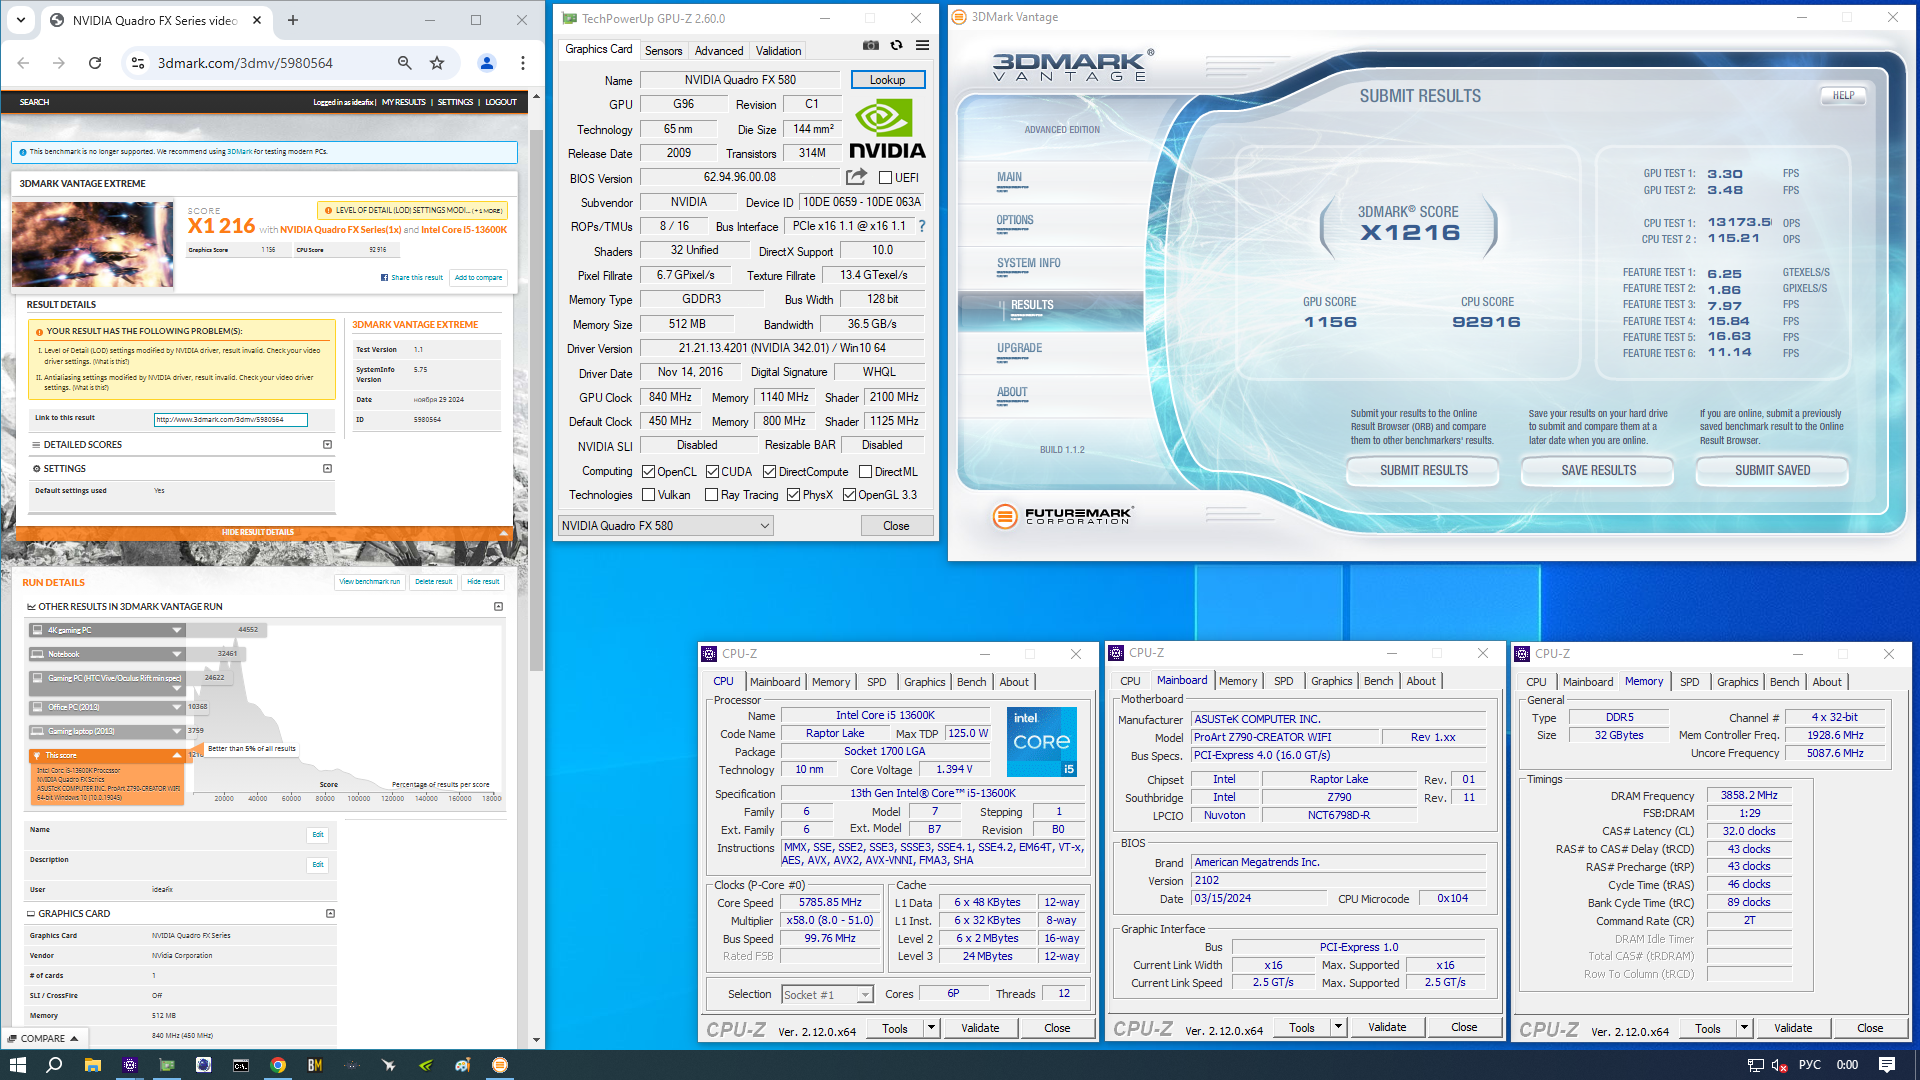This screenshot has width=1920, height=1080.
Task: Click the Chrome page vertical scrollbar
Action: 536,400
